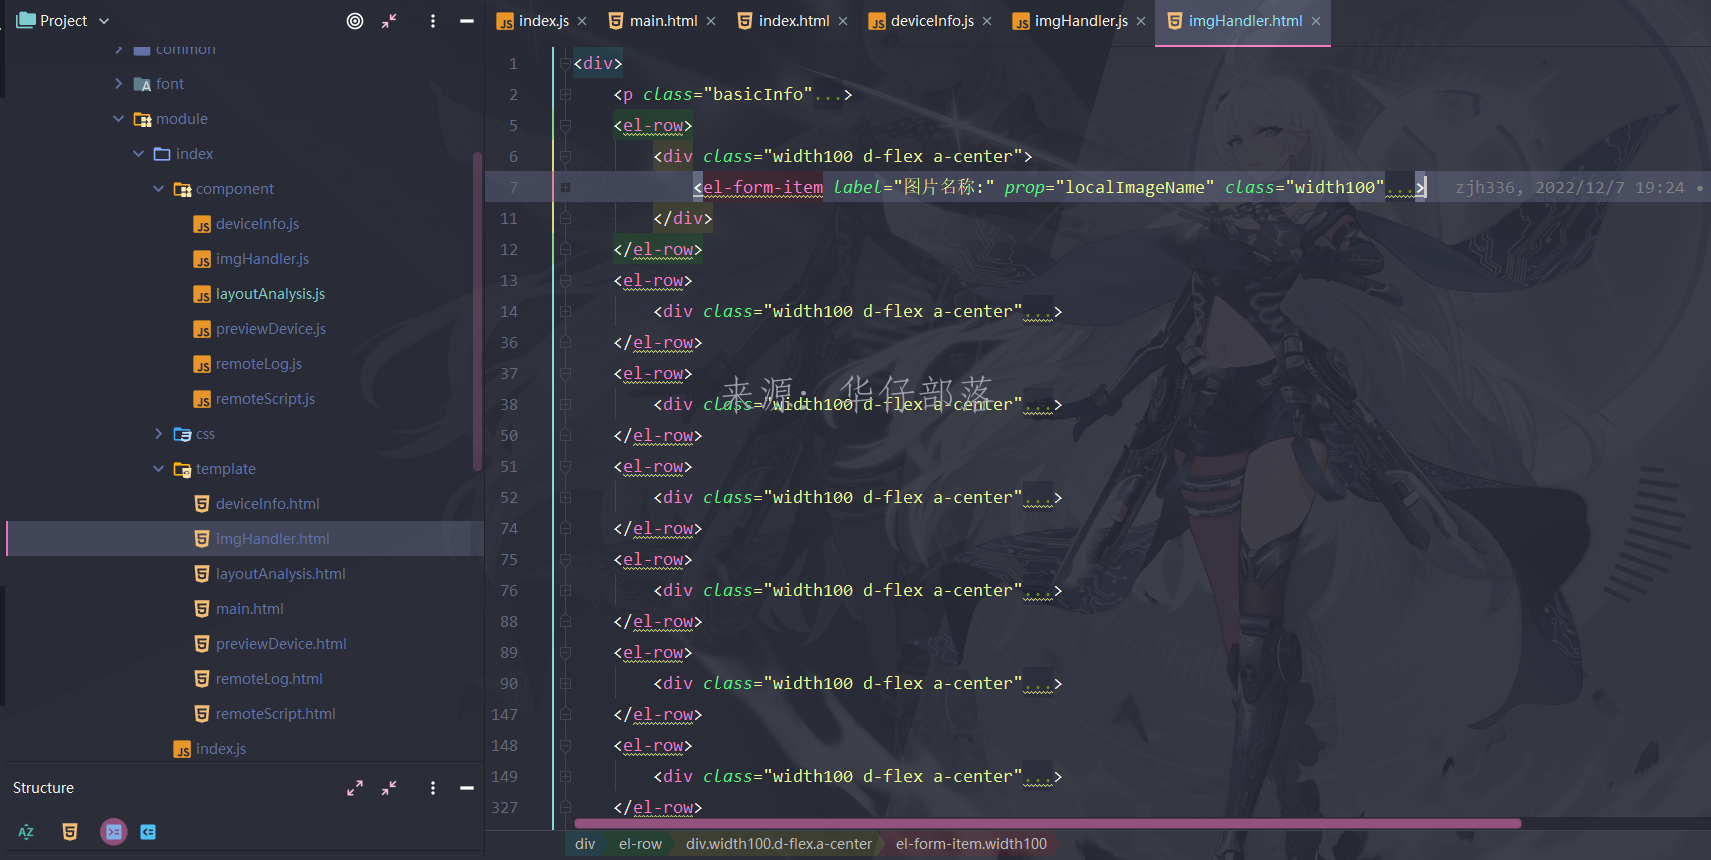Toggle the purple script view in Structure

tap(114, 832)
